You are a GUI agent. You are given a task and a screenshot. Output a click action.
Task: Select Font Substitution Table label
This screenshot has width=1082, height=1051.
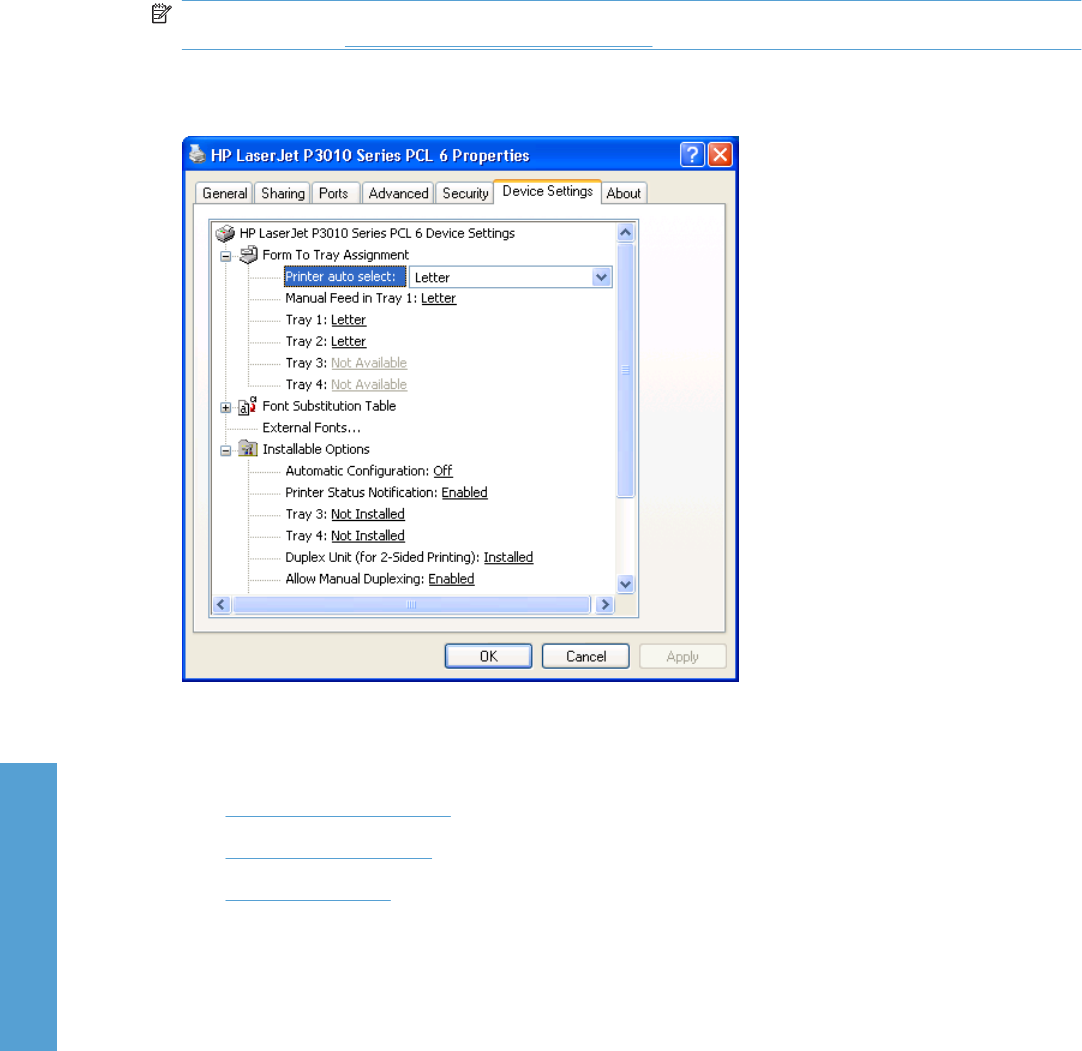coord(329,406)
